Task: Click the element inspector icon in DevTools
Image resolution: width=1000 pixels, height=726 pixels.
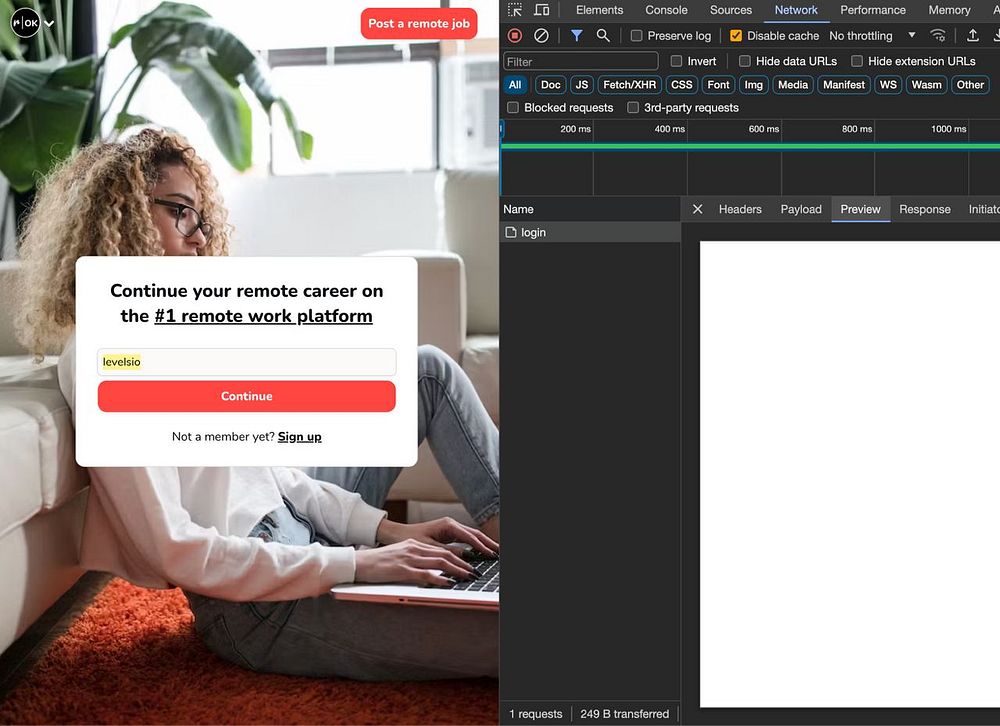Action: (515, 10)
